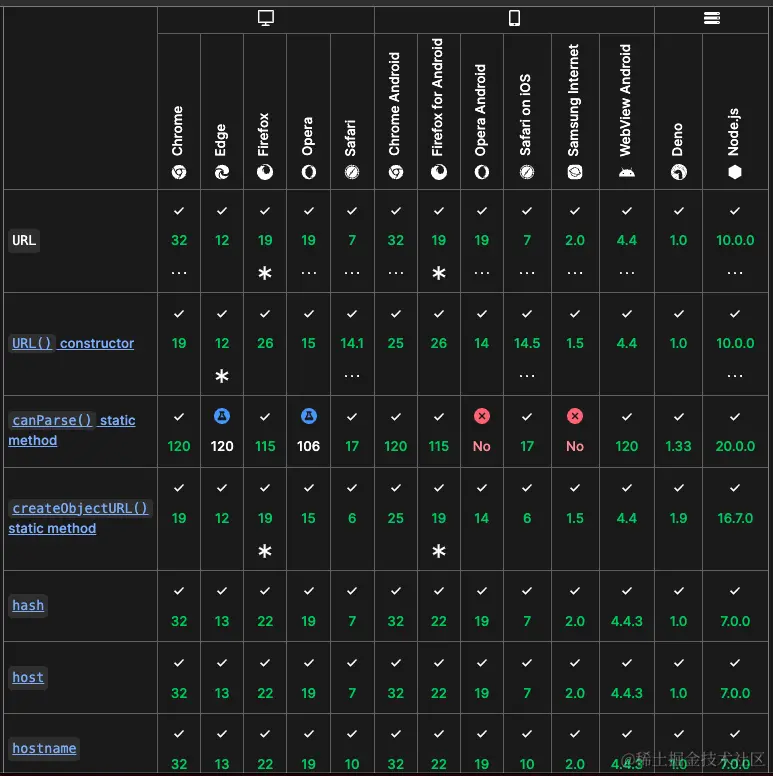Image resolution: width=773 pixels, height=776 pixels.
Task: Click the desktop platform icon in the header
Action: point(266,18)
